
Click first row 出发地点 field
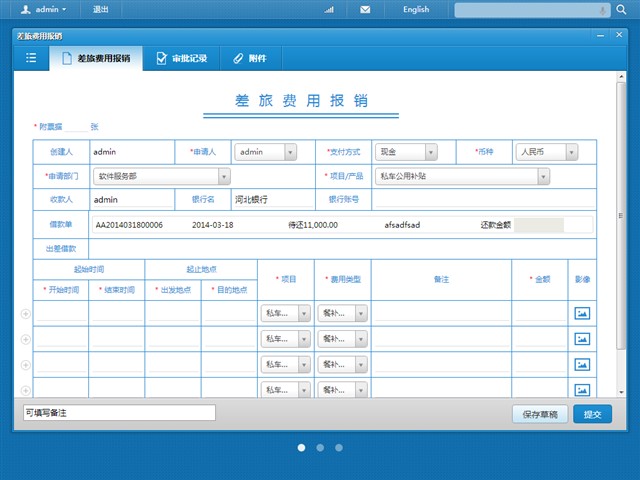173,313
